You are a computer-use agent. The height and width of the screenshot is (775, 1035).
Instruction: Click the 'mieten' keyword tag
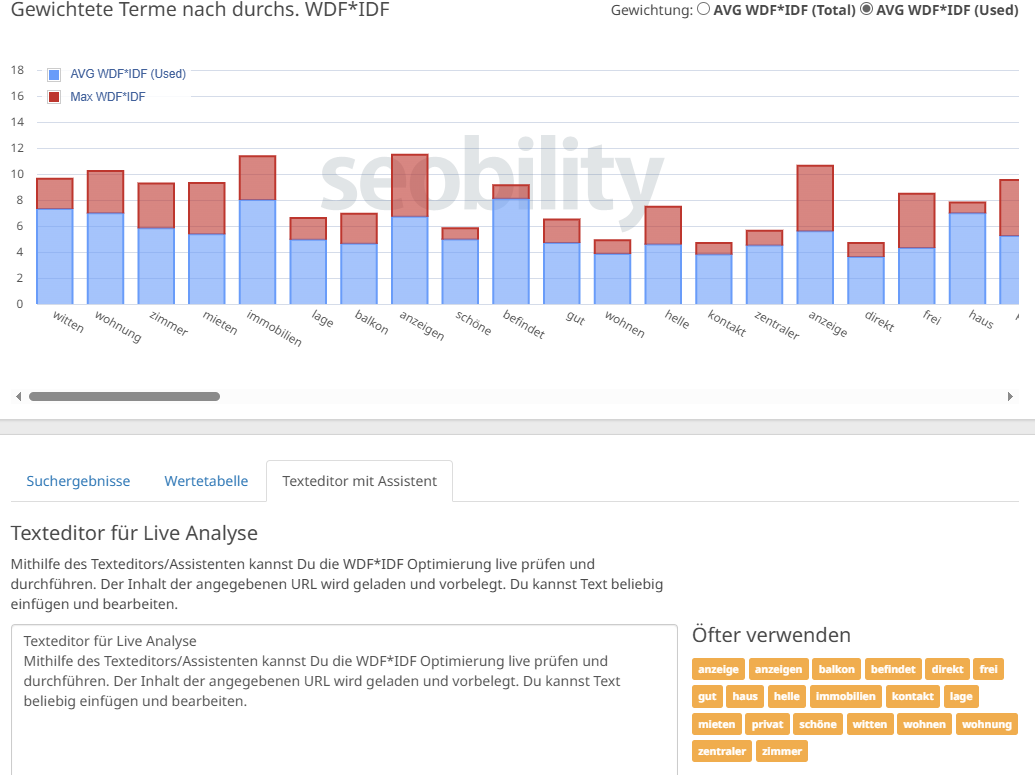(x=716, y=724)
